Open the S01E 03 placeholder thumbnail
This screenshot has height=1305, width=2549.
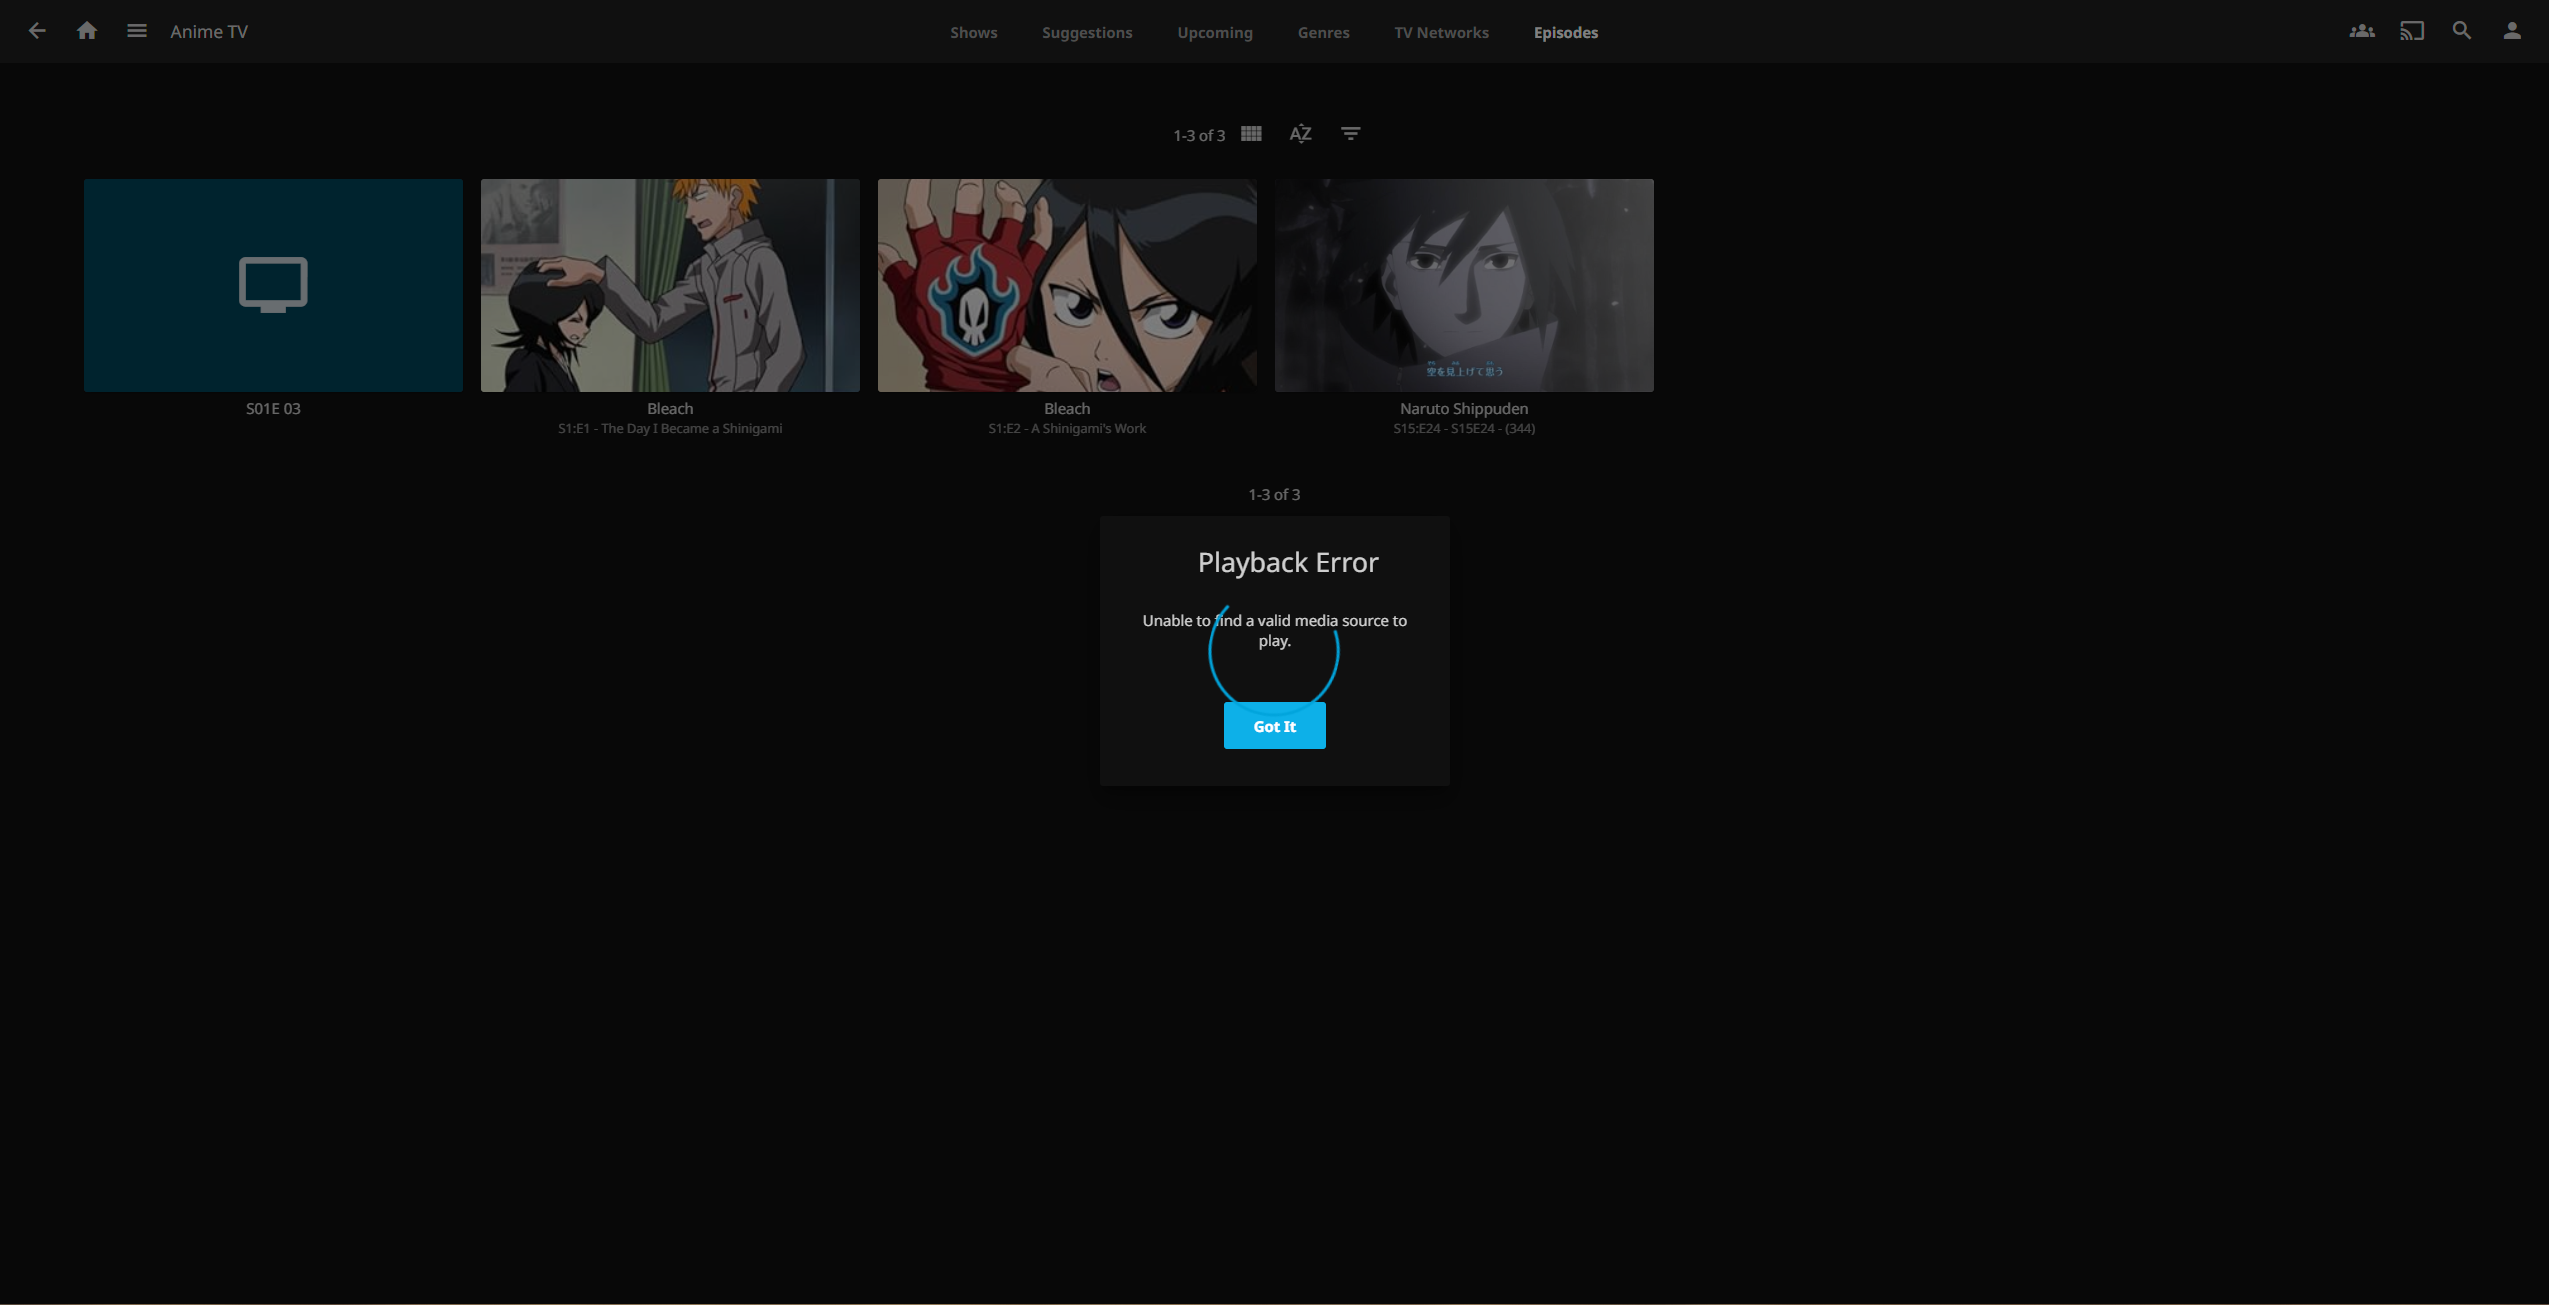[273, 285]
